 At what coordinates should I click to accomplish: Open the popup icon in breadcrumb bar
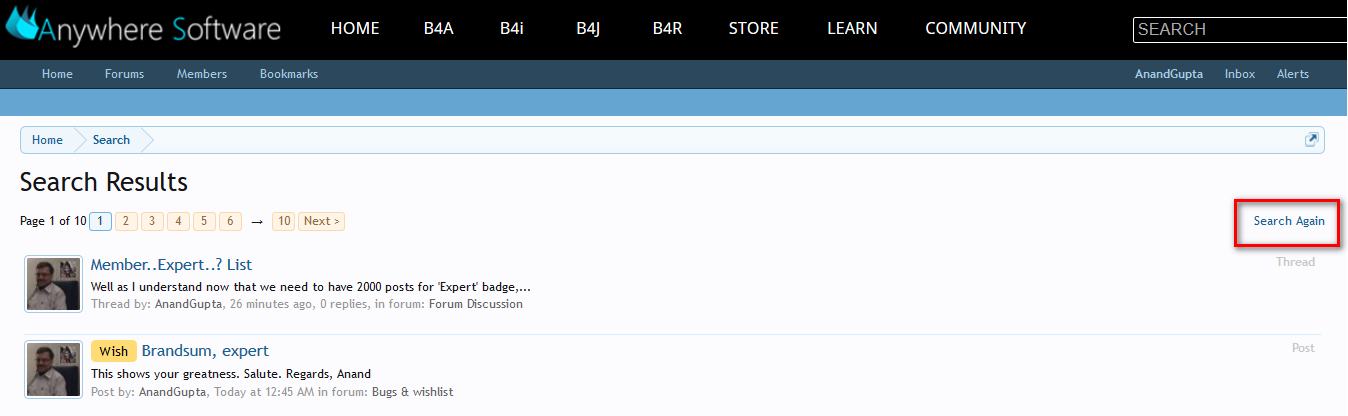click(1311, 140)
